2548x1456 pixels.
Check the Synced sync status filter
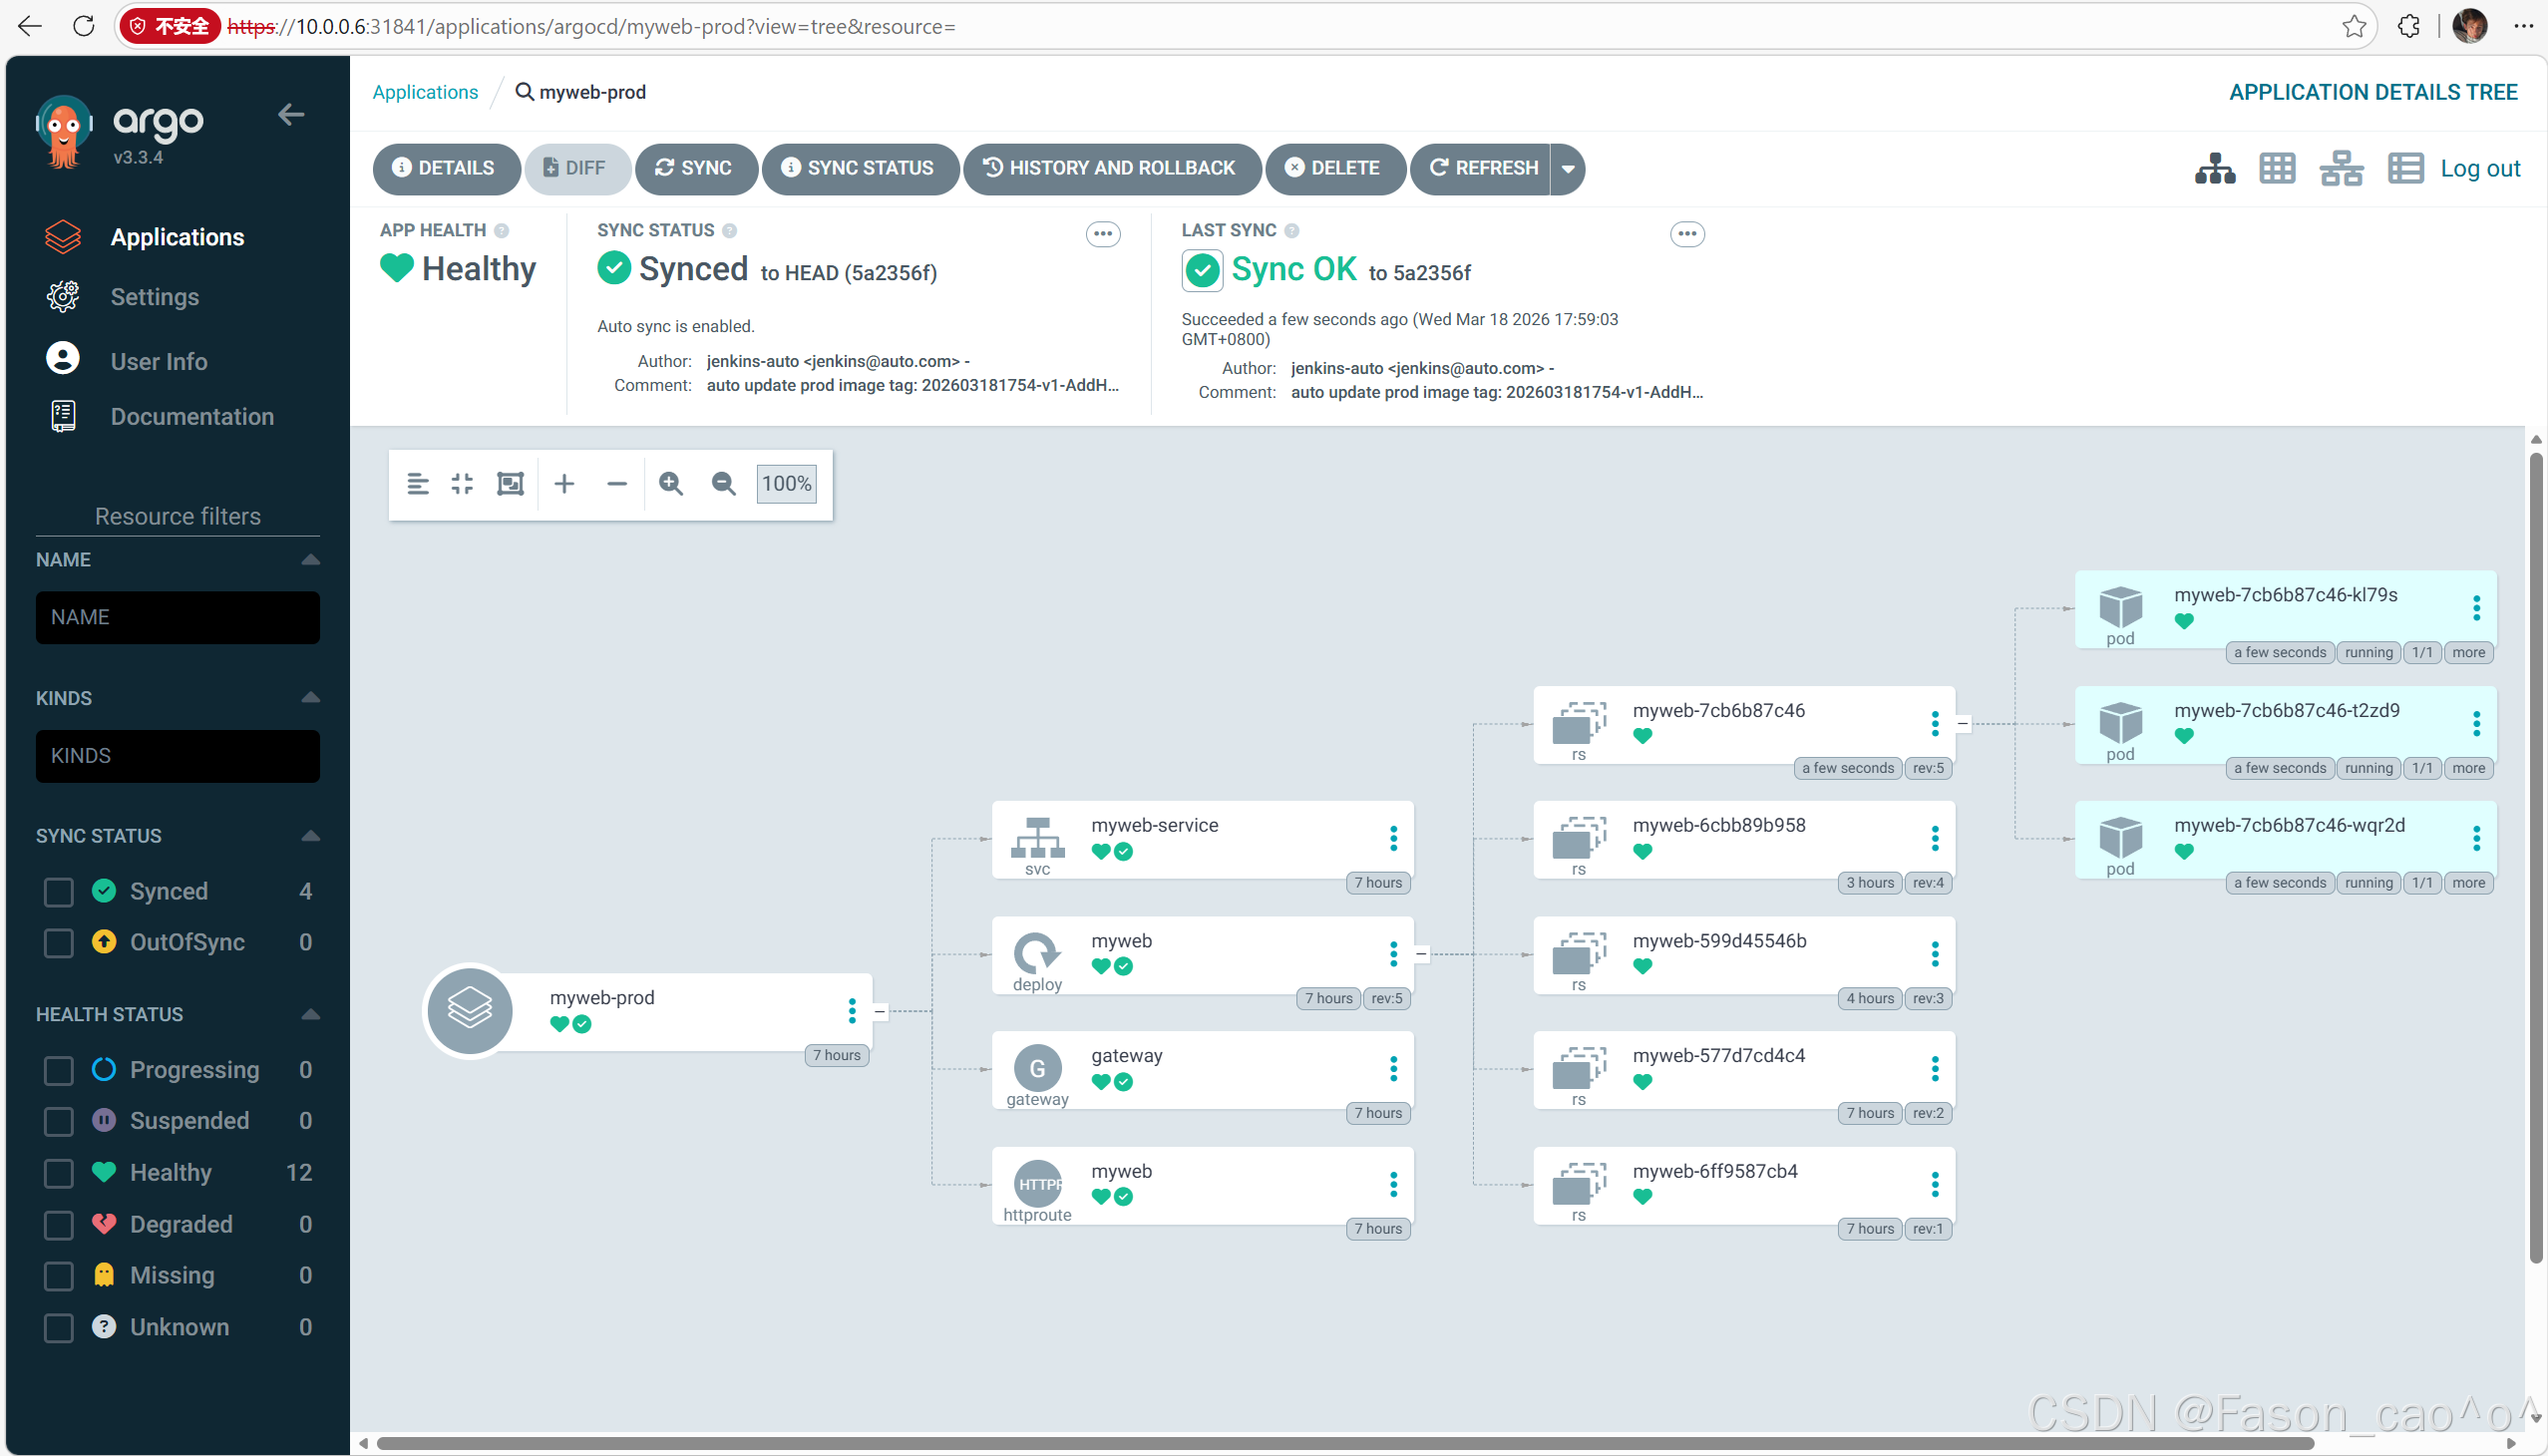pyautogui.click(x=59, y=891)
